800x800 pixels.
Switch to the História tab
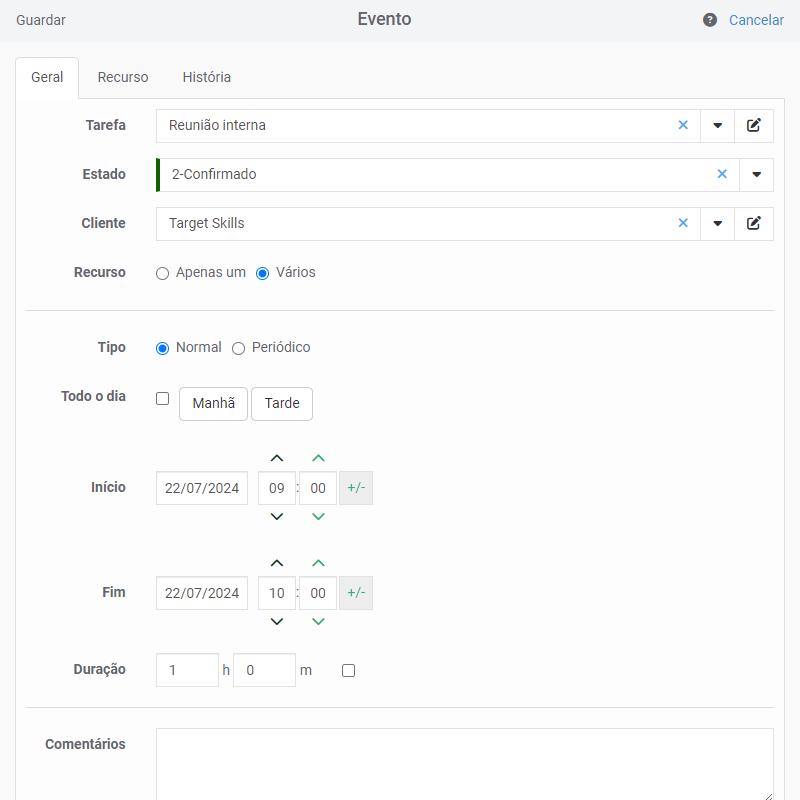206,77
